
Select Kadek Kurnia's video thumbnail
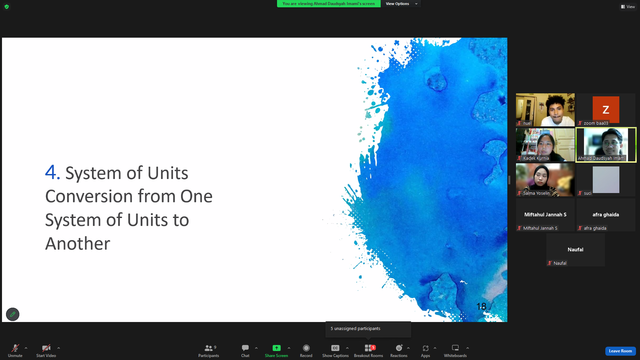tap(545, 145)
